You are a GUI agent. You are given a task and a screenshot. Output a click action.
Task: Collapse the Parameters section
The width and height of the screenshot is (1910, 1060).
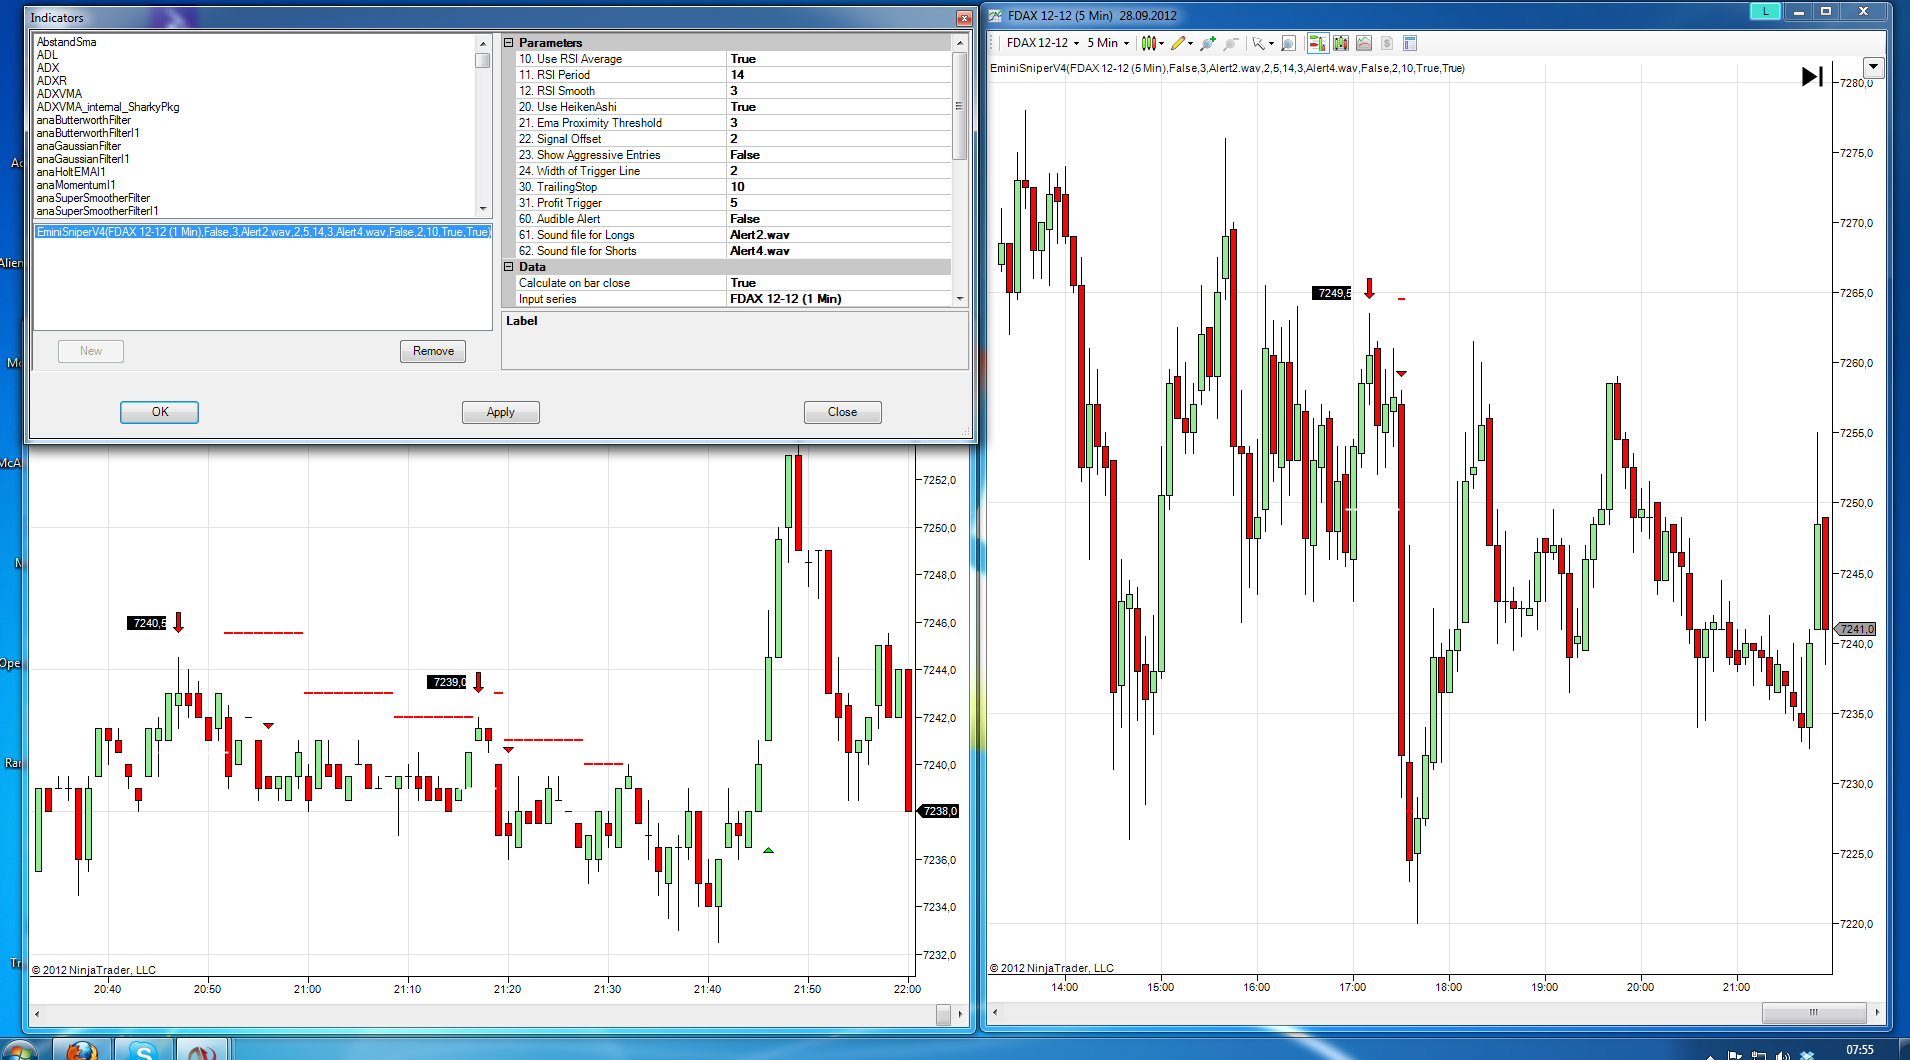[x=509, y=43]
